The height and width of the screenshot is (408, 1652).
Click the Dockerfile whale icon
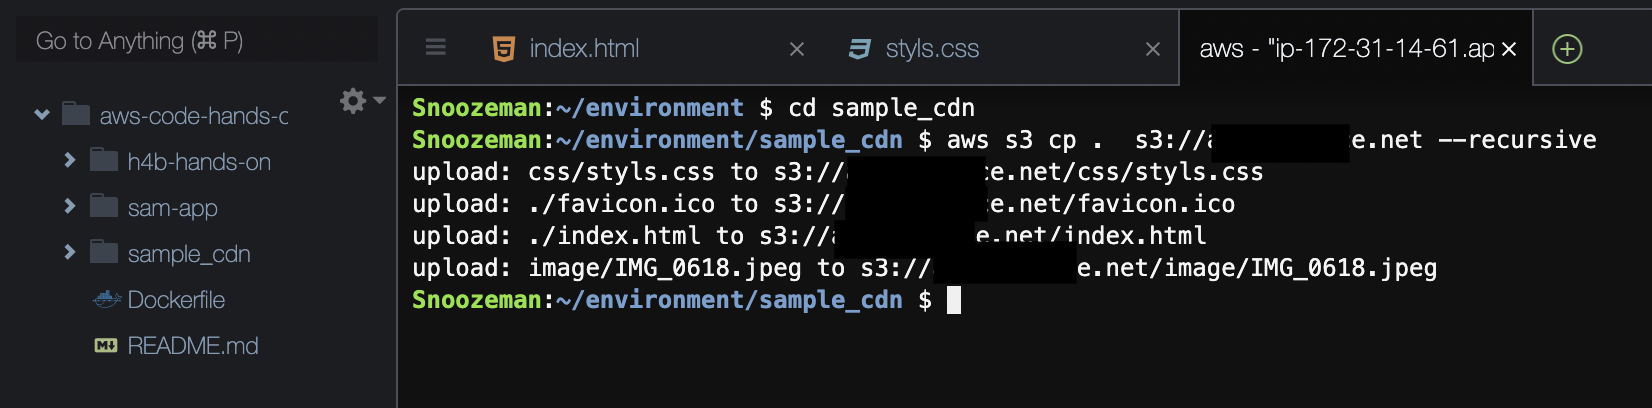107,299
